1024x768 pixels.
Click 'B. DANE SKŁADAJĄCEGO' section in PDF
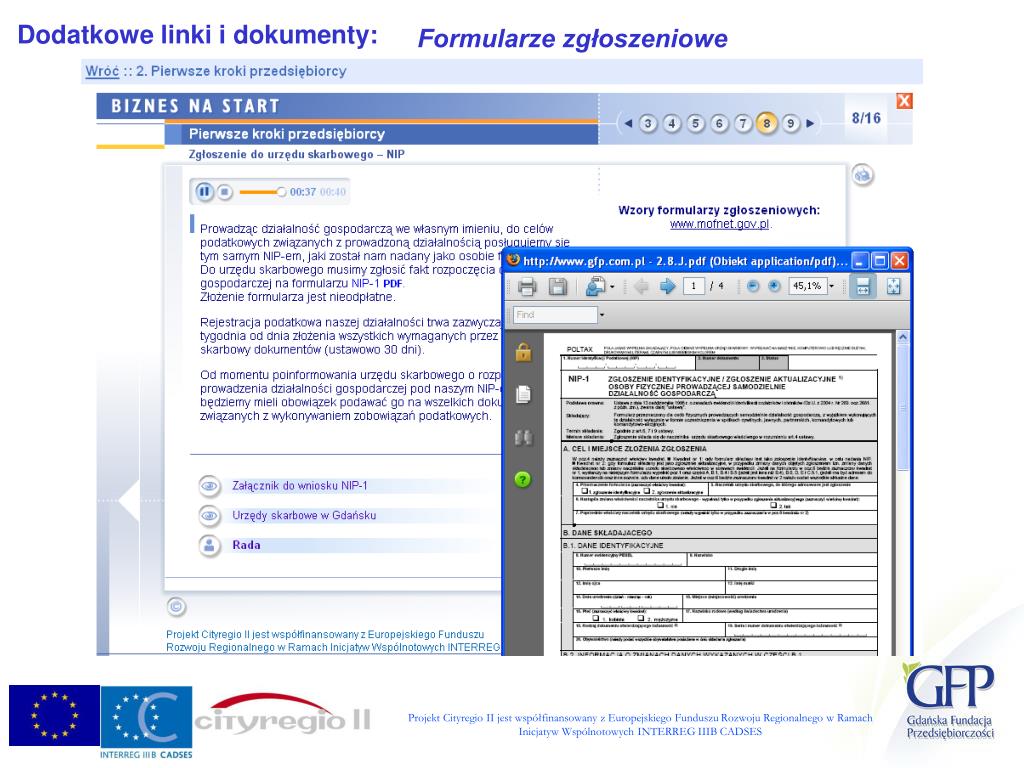coord(607,533)
